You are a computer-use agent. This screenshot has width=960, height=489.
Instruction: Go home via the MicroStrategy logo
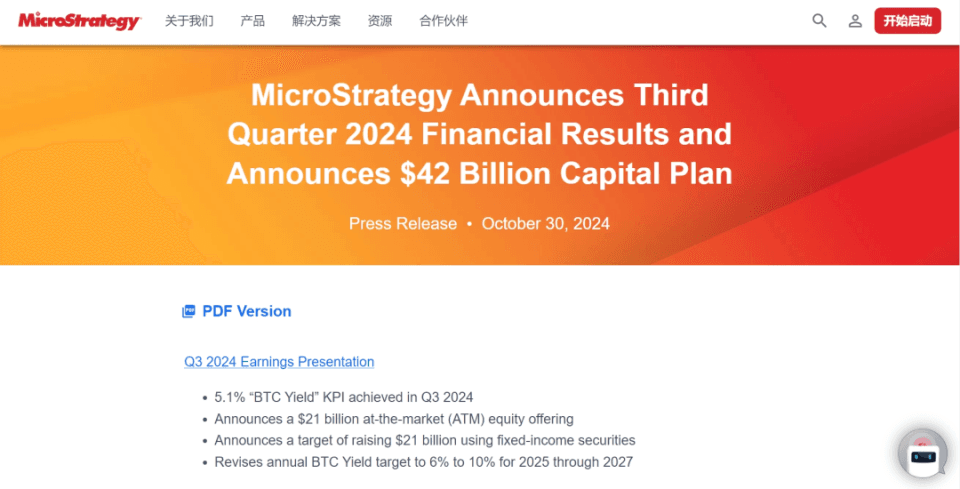tap(80, 21)
